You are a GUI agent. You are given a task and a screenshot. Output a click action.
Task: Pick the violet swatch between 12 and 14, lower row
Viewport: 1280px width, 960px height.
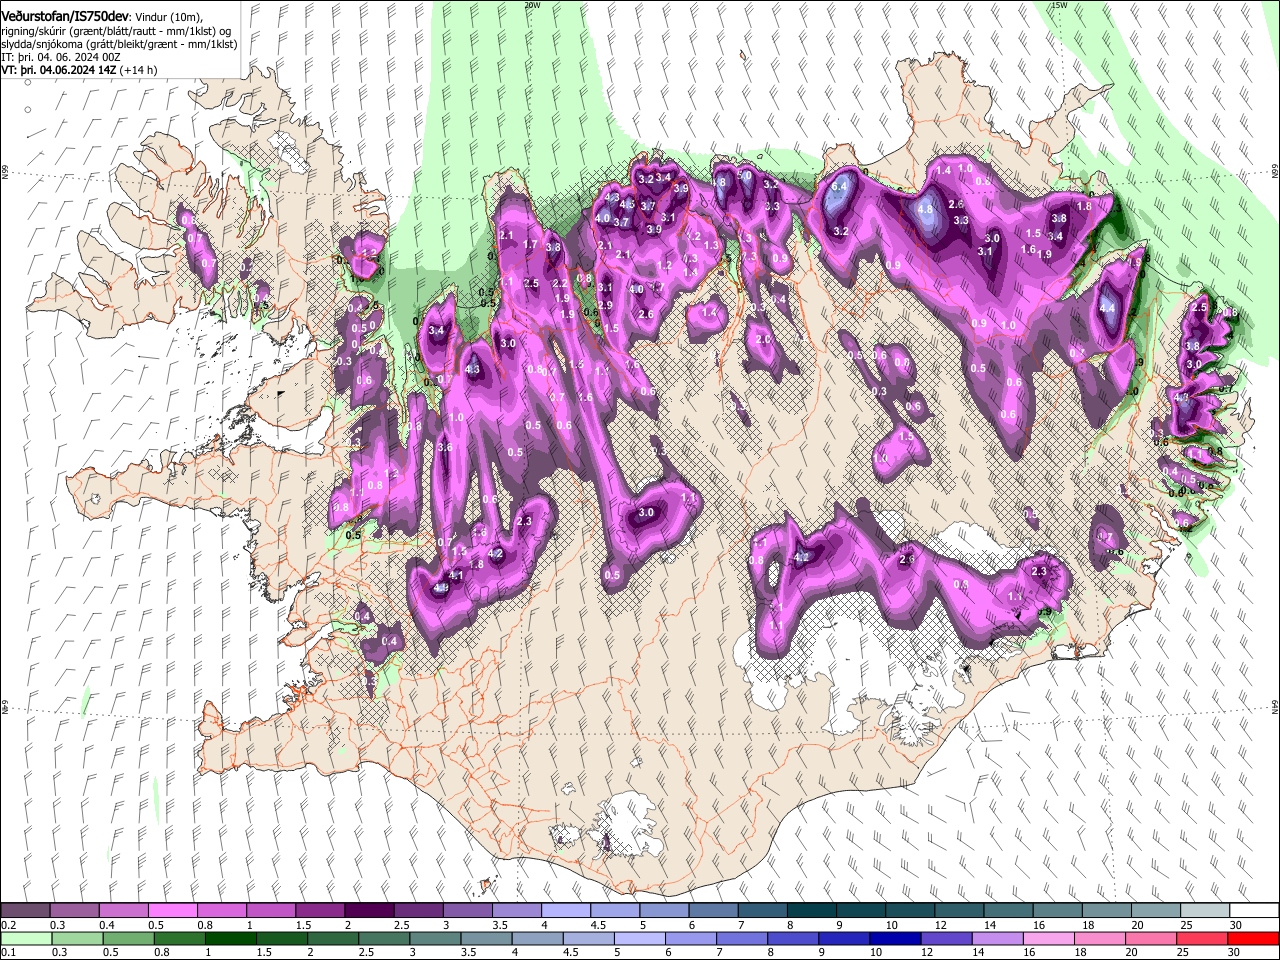pyautogui.click(x=947, y=938)
